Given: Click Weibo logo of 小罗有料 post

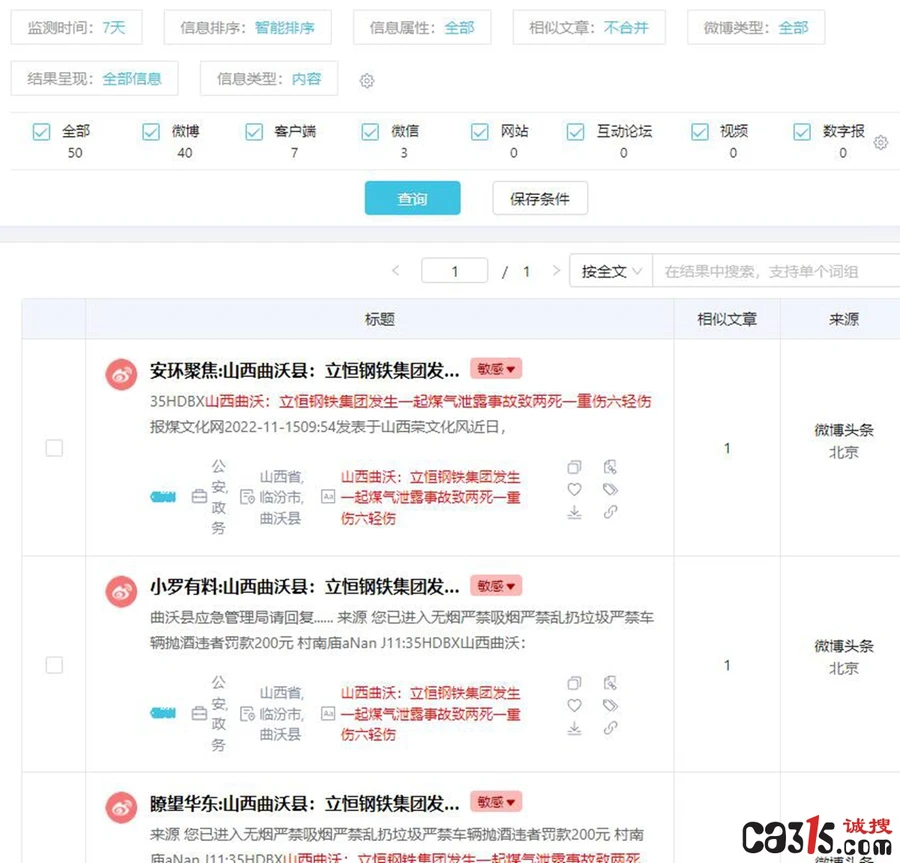Looking at the screenshot, I should coord(121,592).
